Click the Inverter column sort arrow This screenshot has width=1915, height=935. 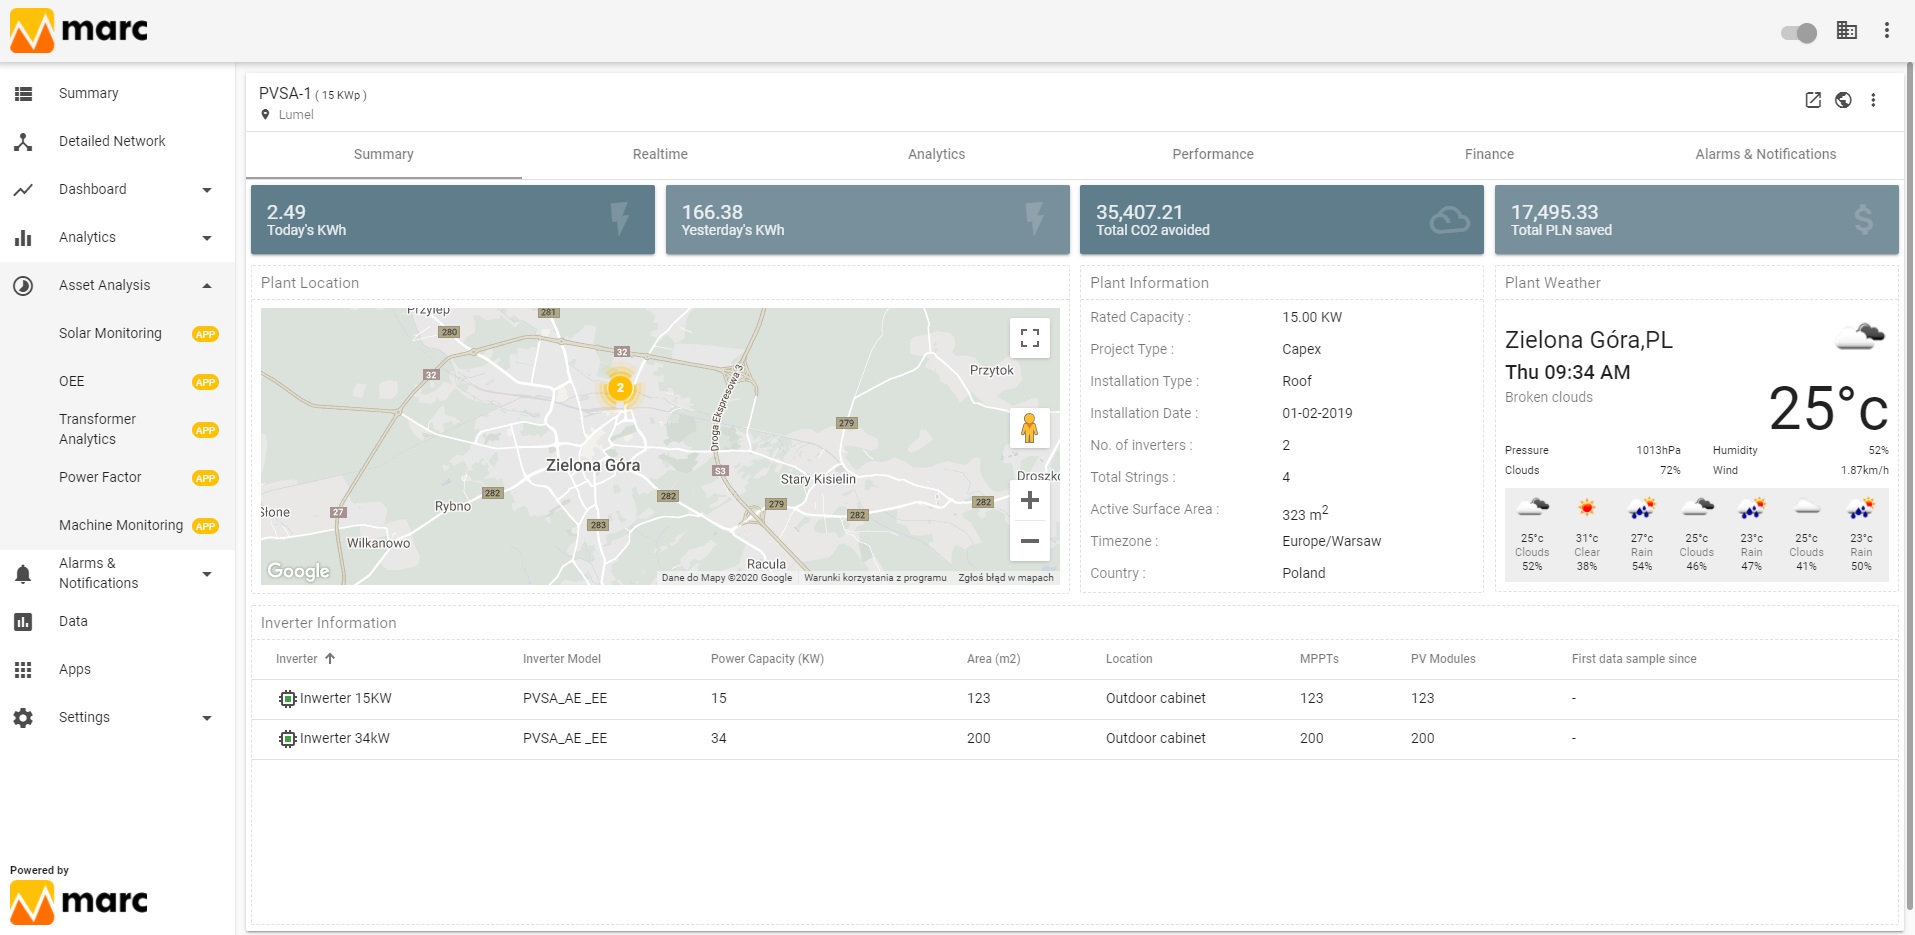(330, 659)
